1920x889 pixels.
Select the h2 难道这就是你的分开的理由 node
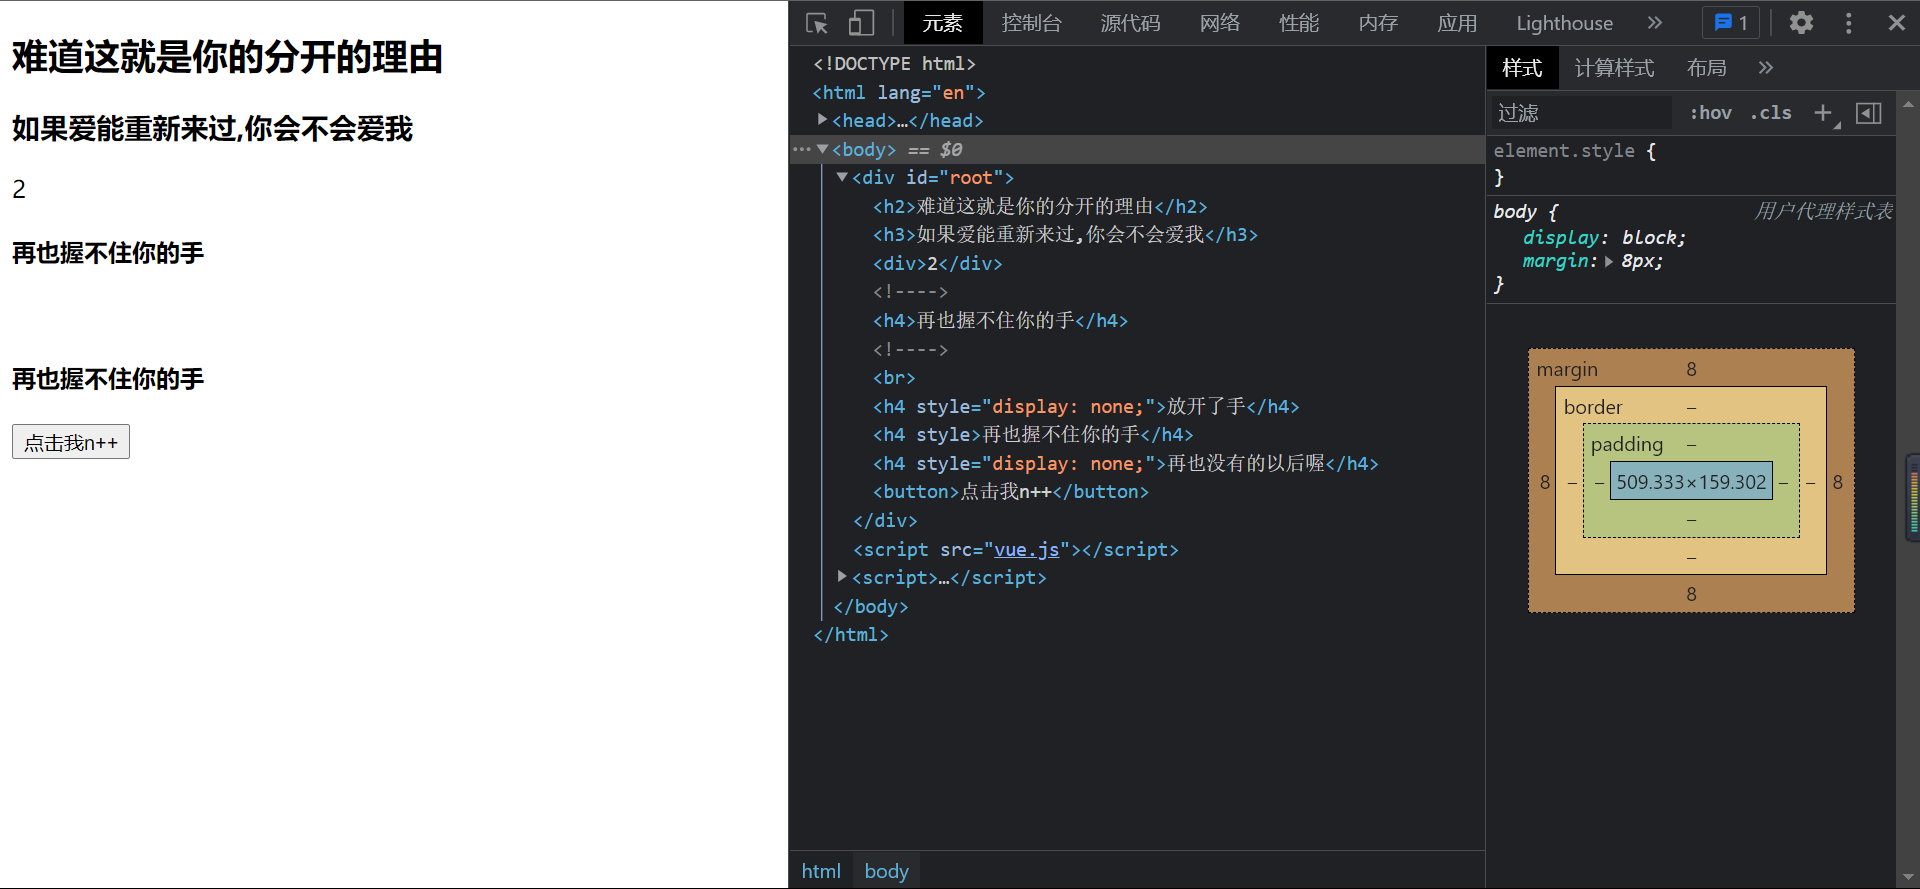pos(1040,206)
